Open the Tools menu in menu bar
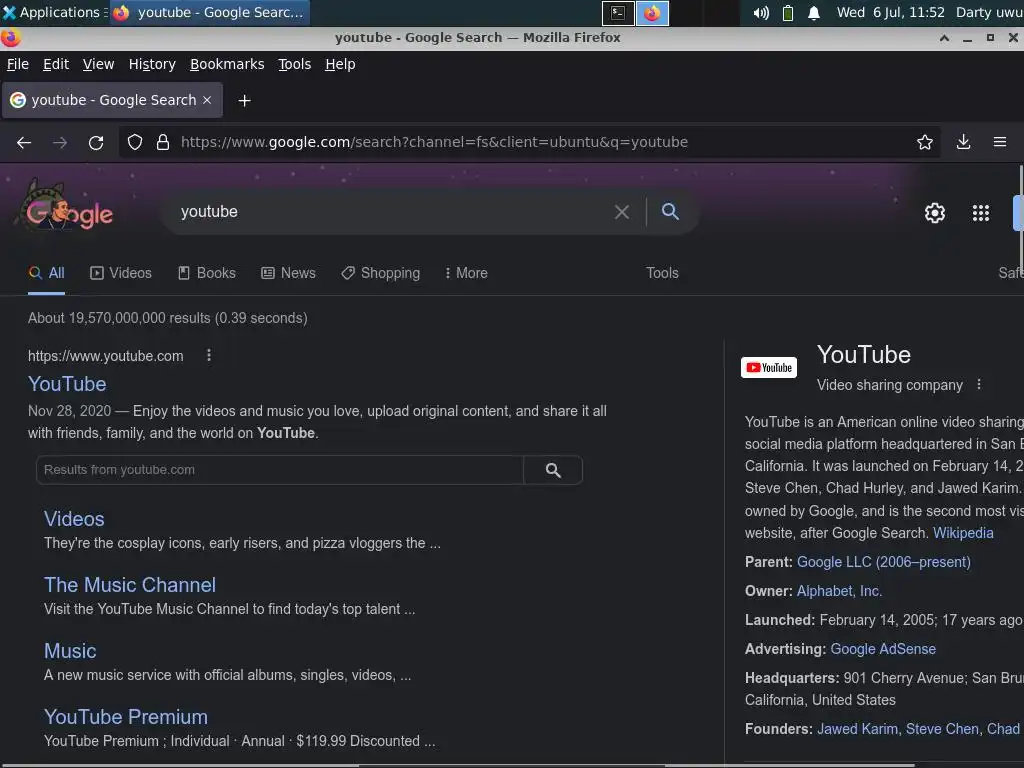1024x768 pixels. [x=295, y=64]
